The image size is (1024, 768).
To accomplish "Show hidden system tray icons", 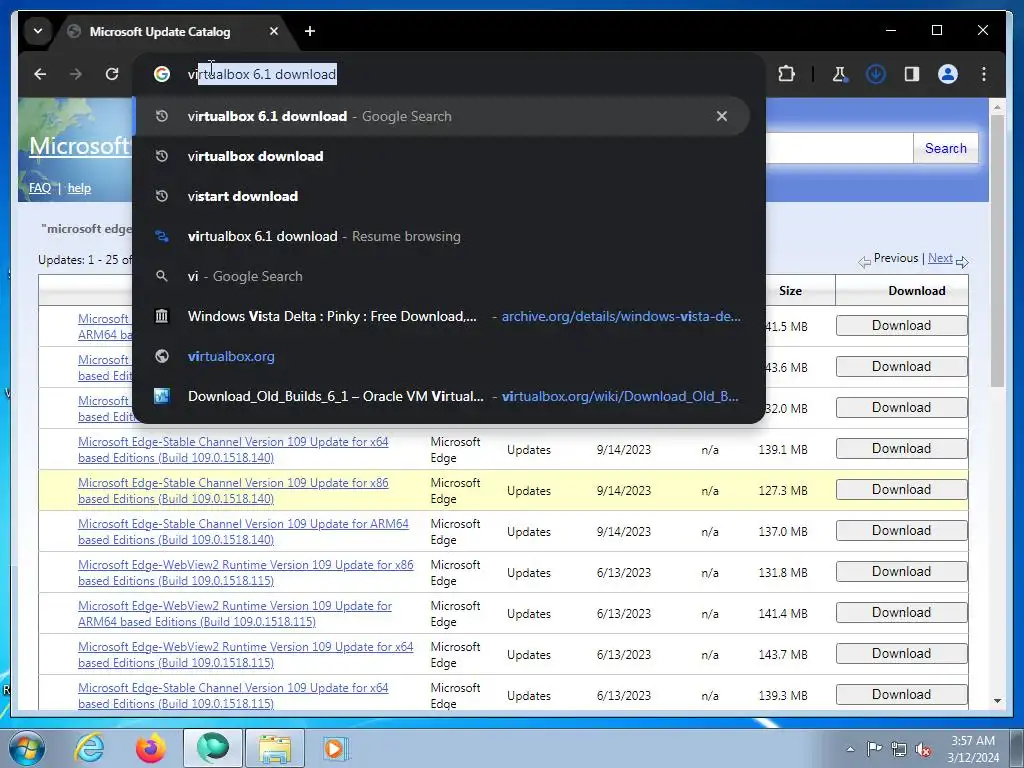I will (850, 749).
